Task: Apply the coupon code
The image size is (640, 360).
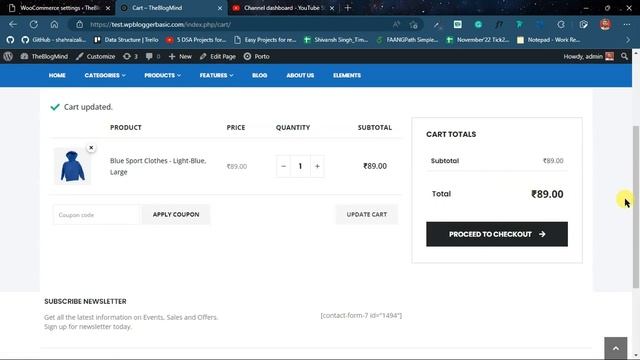Action: 176,215
